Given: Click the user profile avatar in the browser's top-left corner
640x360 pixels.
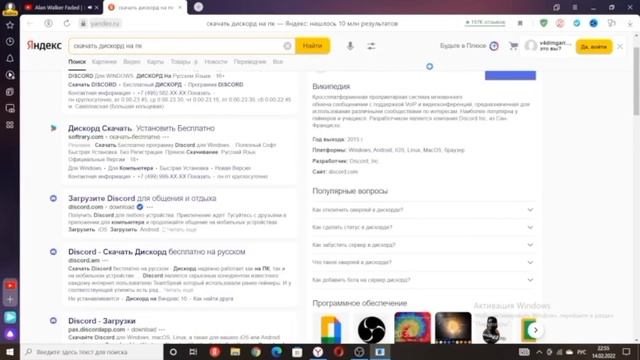Looking at the screenshot, I should tap(10, 7).
